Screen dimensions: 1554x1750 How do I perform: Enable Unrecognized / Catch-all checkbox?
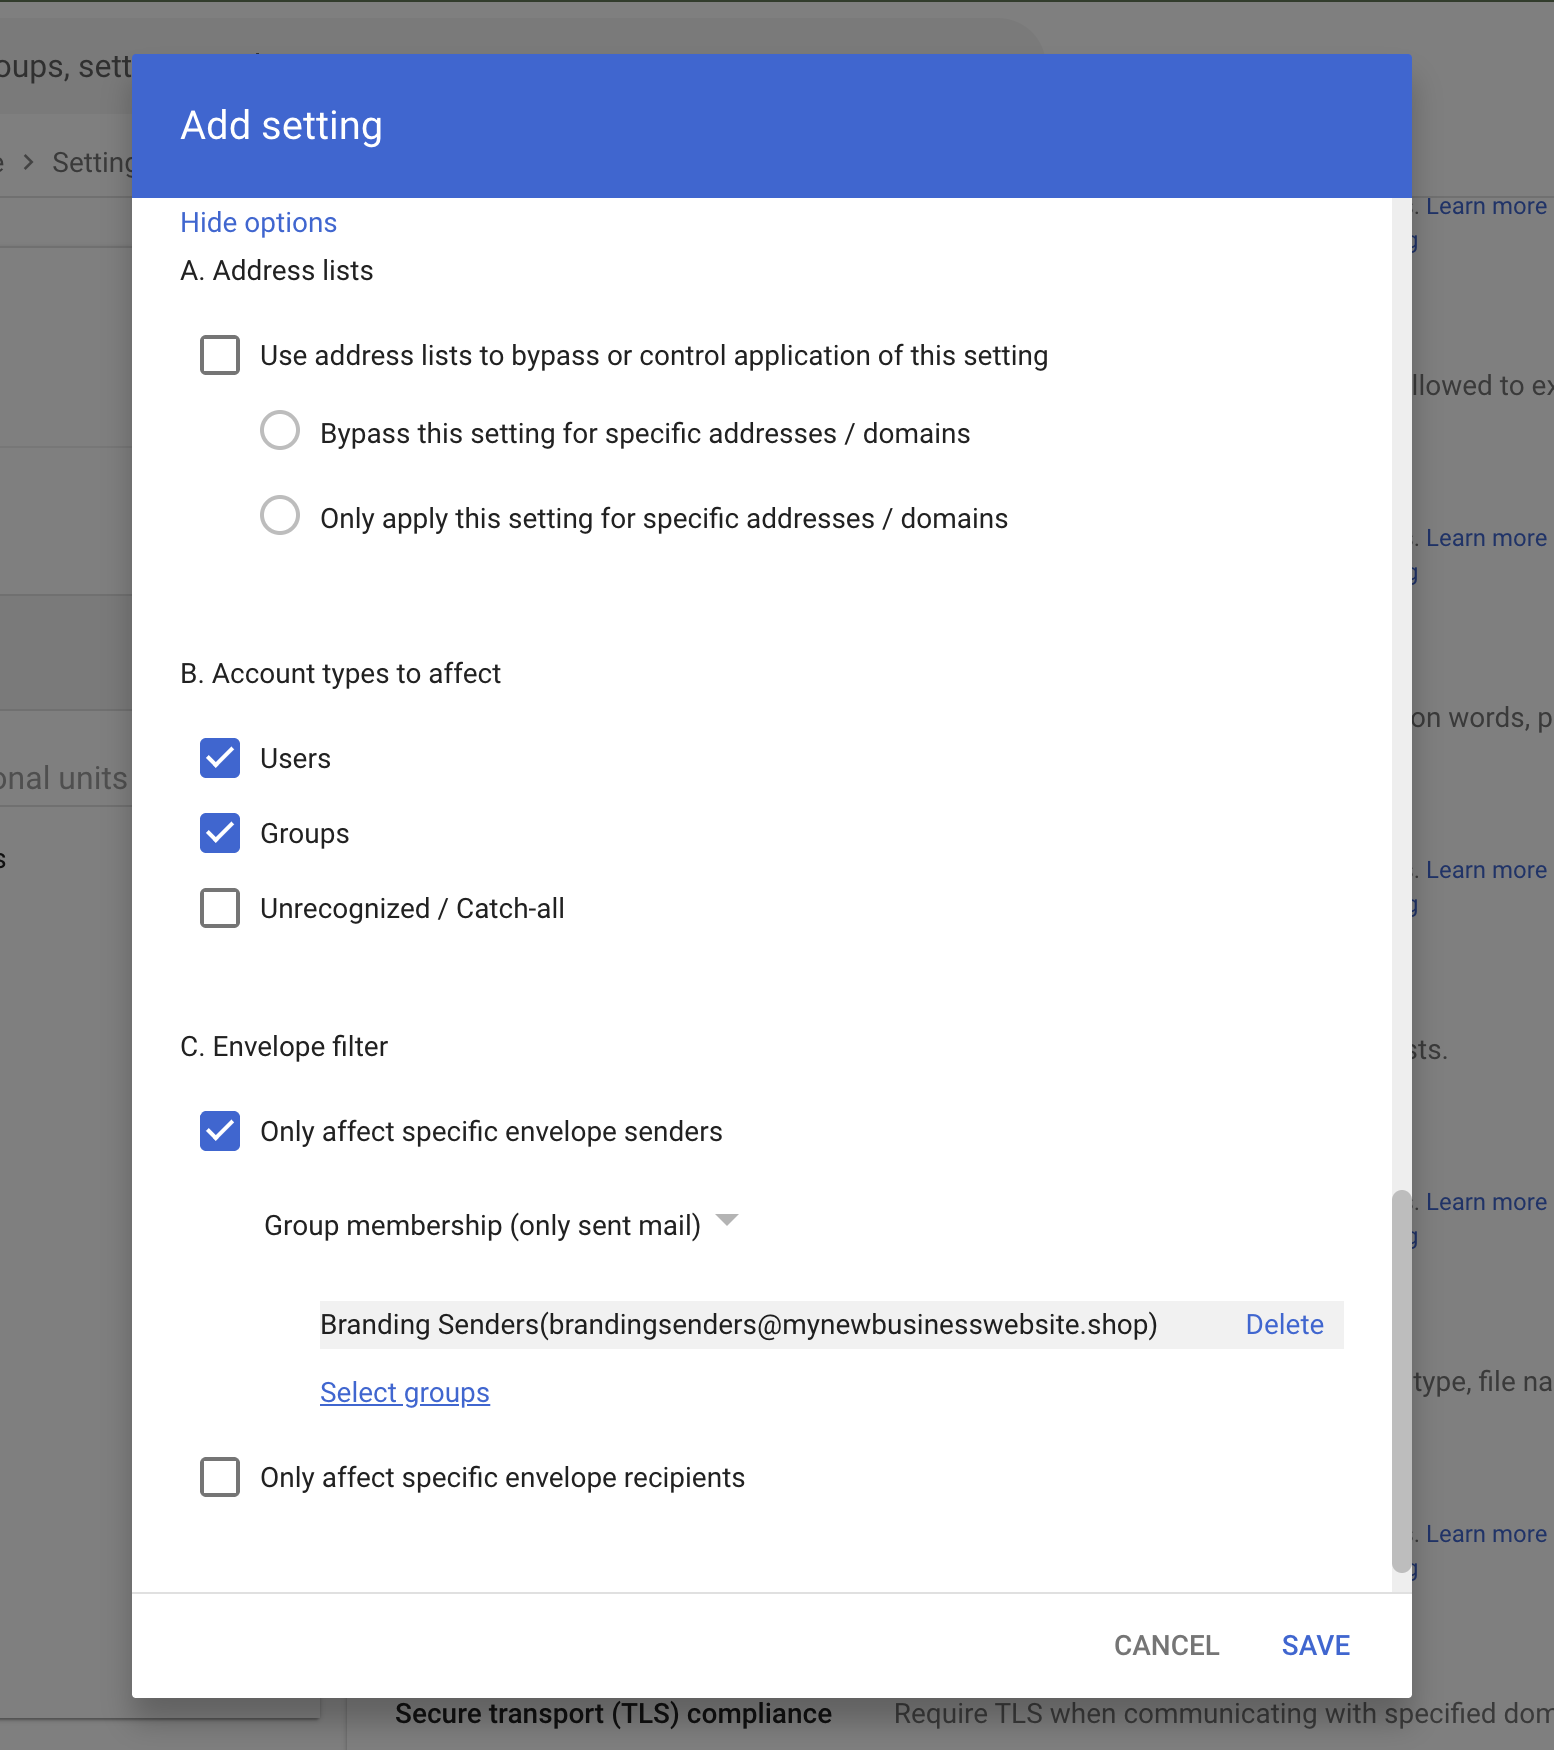click(220, 908)
